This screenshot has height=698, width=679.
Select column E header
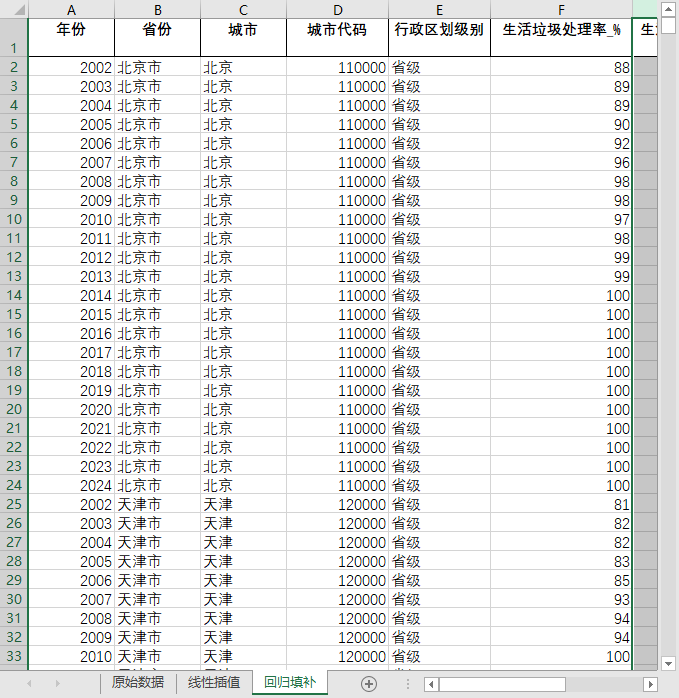tap(439, 9)
